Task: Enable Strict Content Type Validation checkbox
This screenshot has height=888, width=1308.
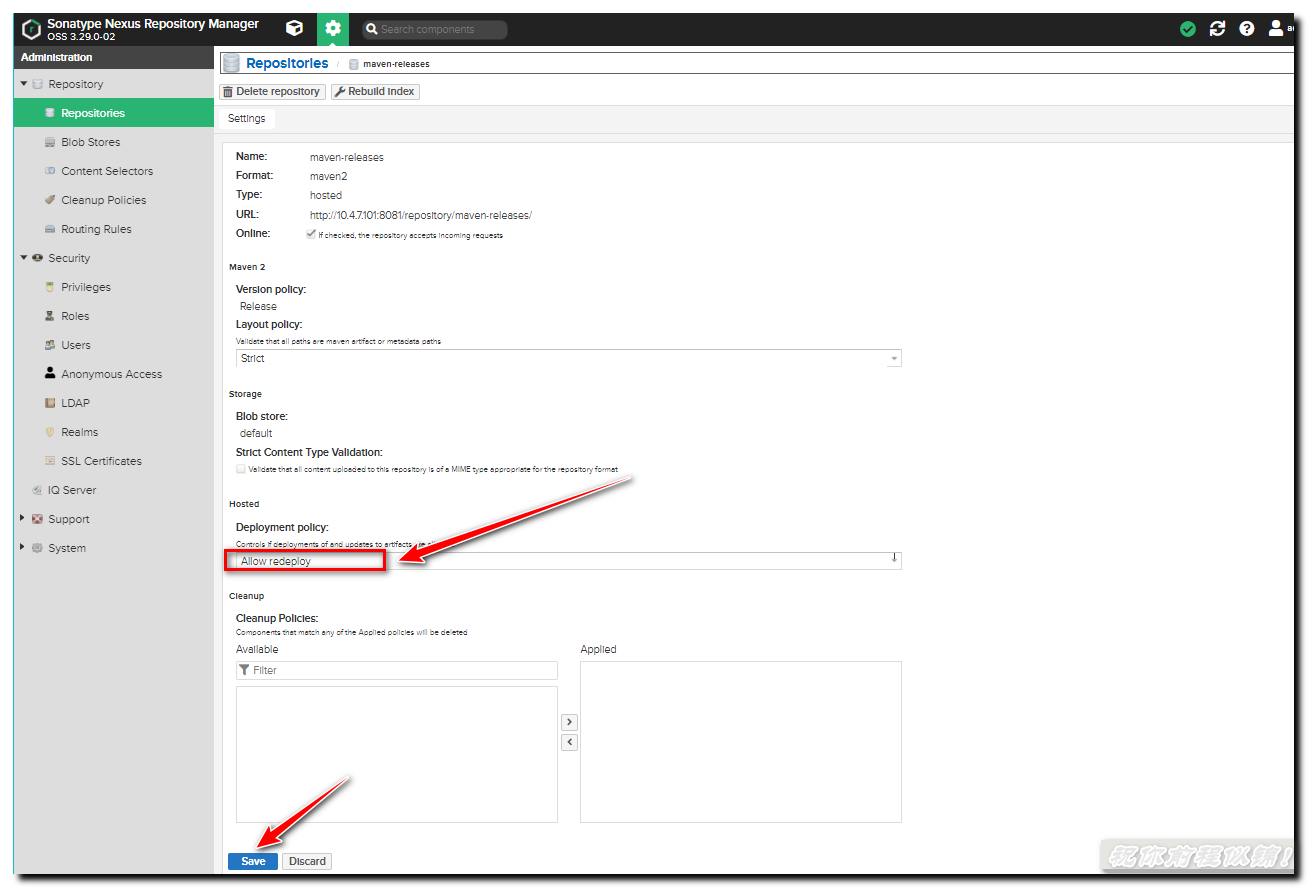Action: point(241,469)
